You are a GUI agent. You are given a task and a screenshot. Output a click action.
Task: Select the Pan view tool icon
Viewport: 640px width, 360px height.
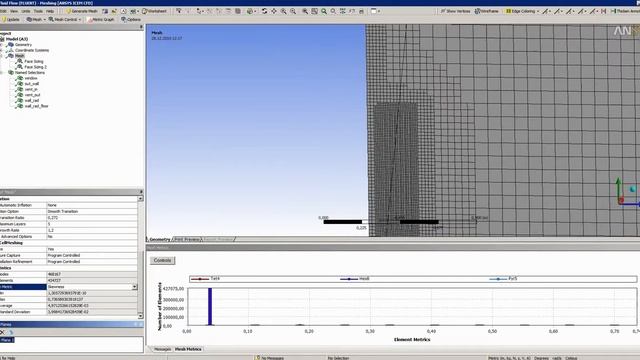(274, 11)
